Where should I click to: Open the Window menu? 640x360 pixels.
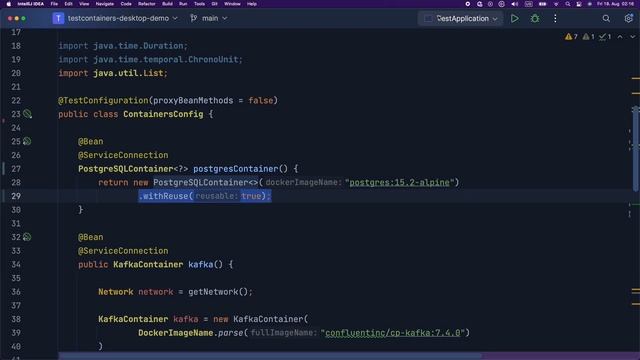click(x=232, y=4)
